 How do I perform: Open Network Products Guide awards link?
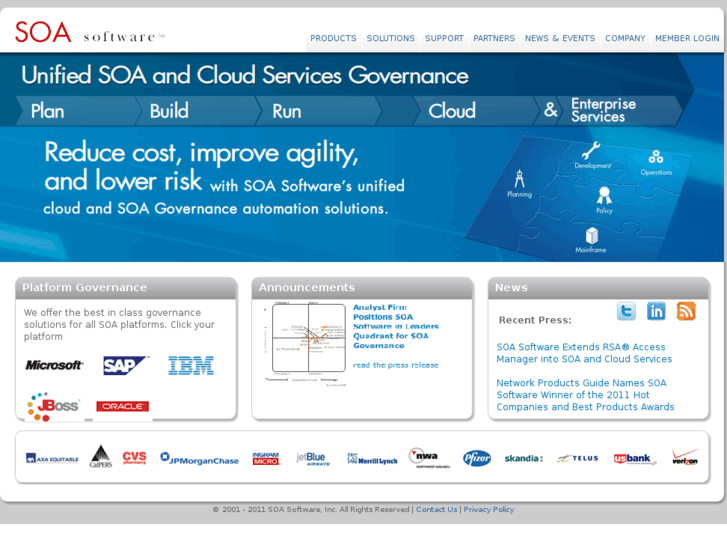[585, 395]
